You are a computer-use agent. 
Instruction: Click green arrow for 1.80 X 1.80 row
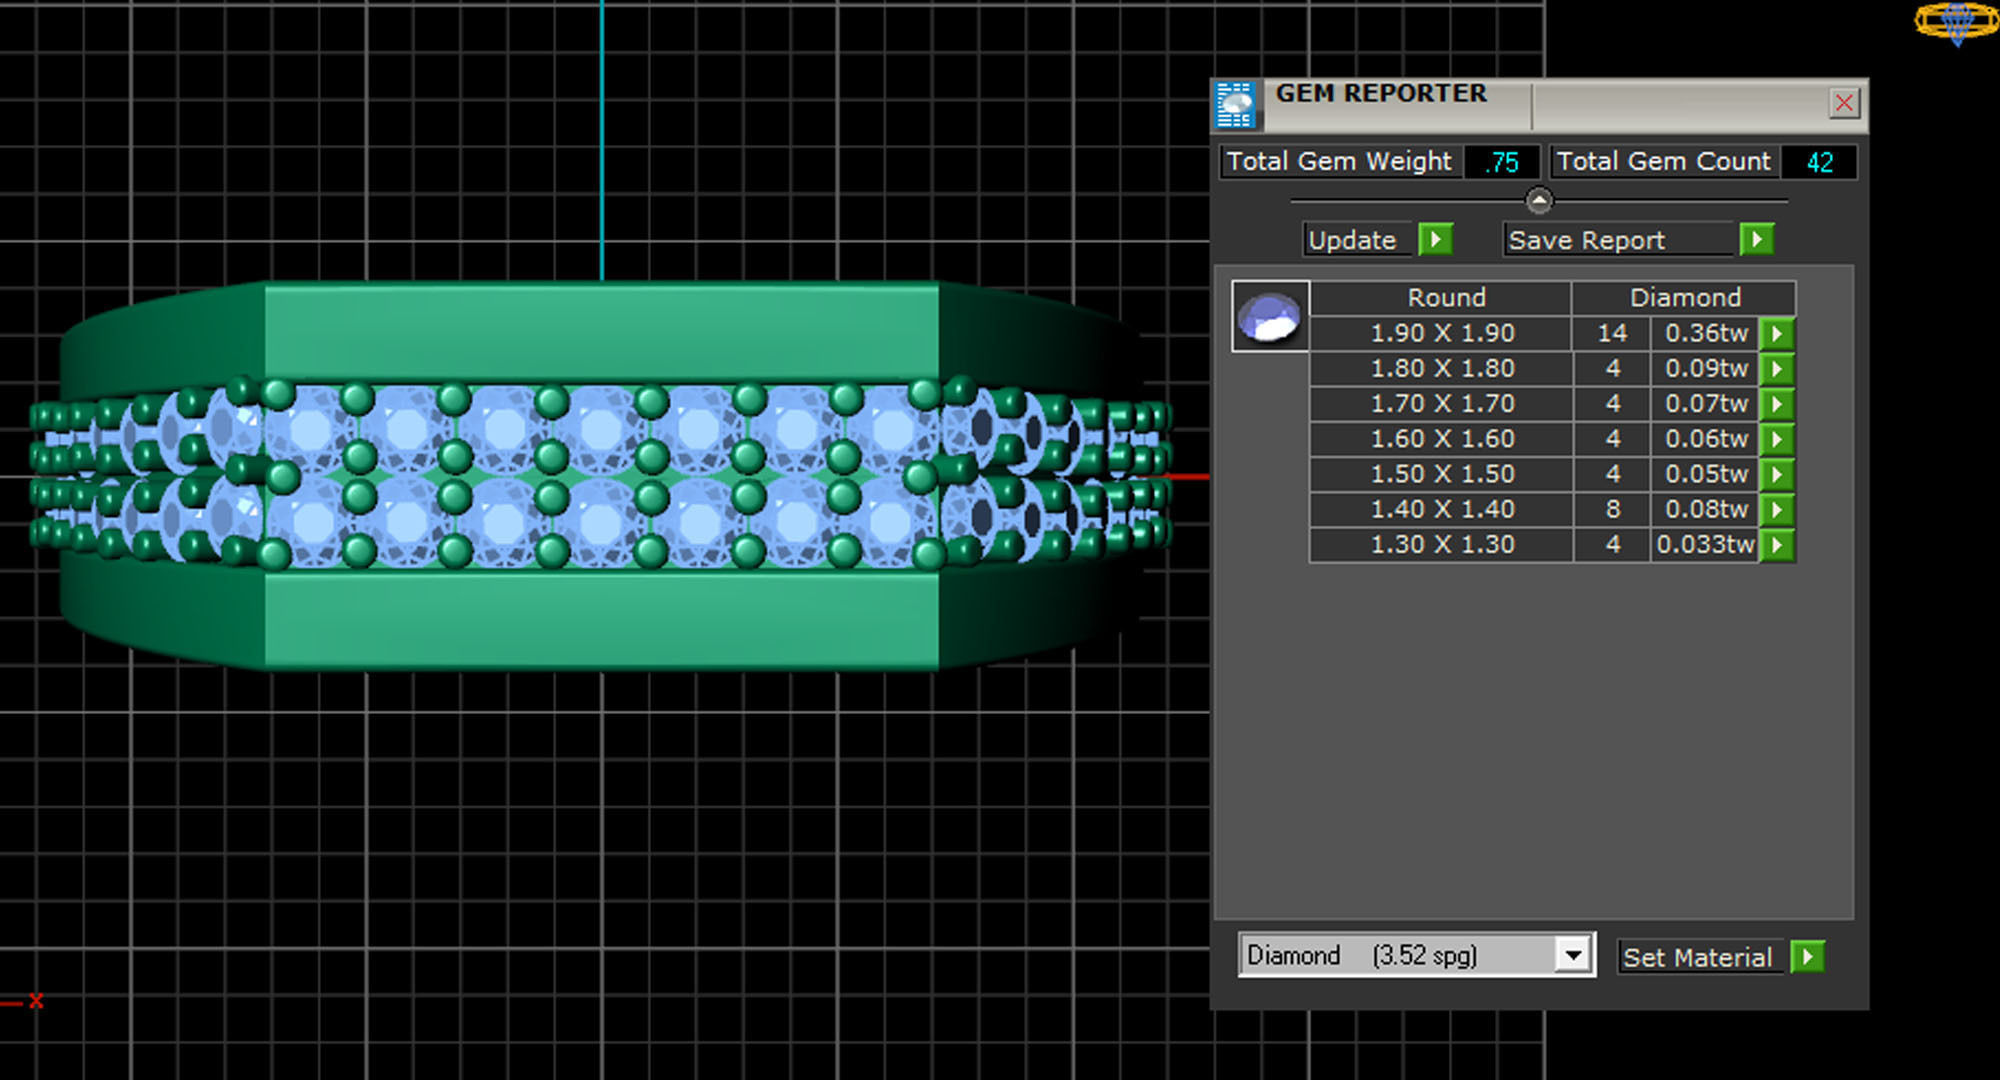tap(1777, 369)
